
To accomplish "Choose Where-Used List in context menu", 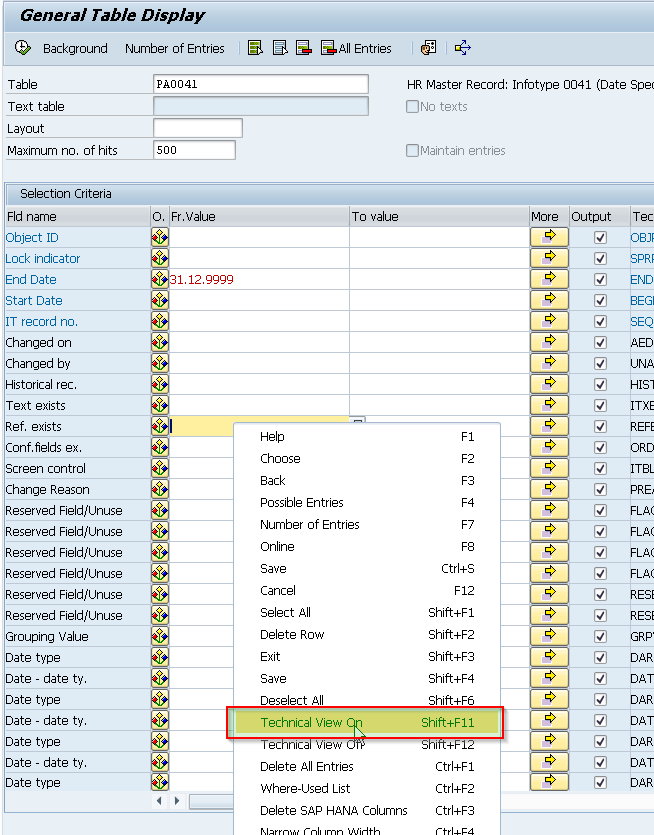I will tap(305, 789).
